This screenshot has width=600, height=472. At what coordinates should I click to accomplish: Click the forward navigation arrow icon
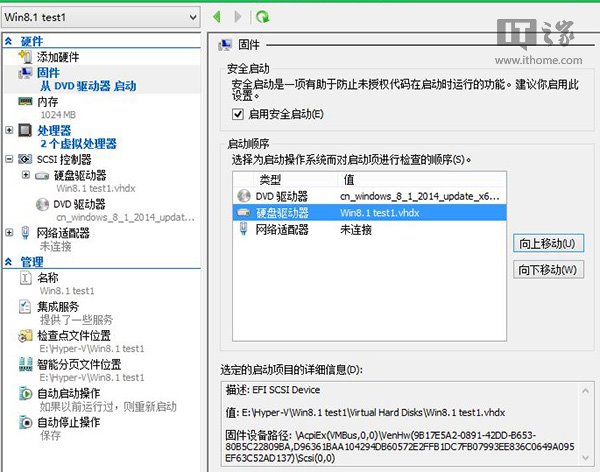tap(238, 17)
